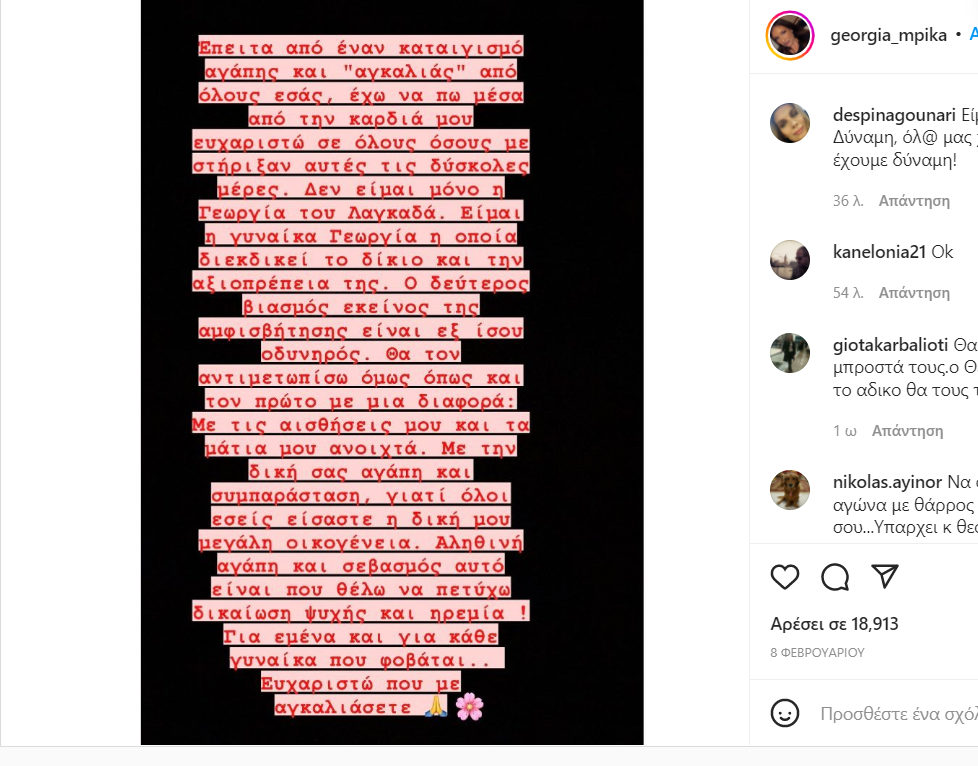The height and width of the screenshot is (766, 978).
Task: Open the giotakarbalioti username link
Action: point(890,345)
